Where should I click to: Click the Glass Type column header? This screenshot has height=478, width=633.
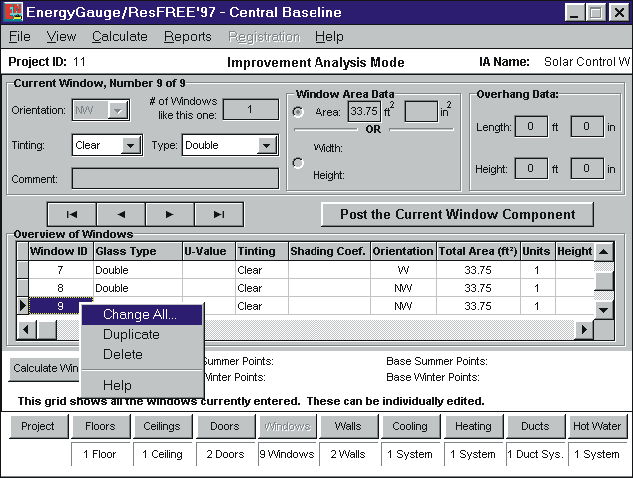(x=138, y=252)
